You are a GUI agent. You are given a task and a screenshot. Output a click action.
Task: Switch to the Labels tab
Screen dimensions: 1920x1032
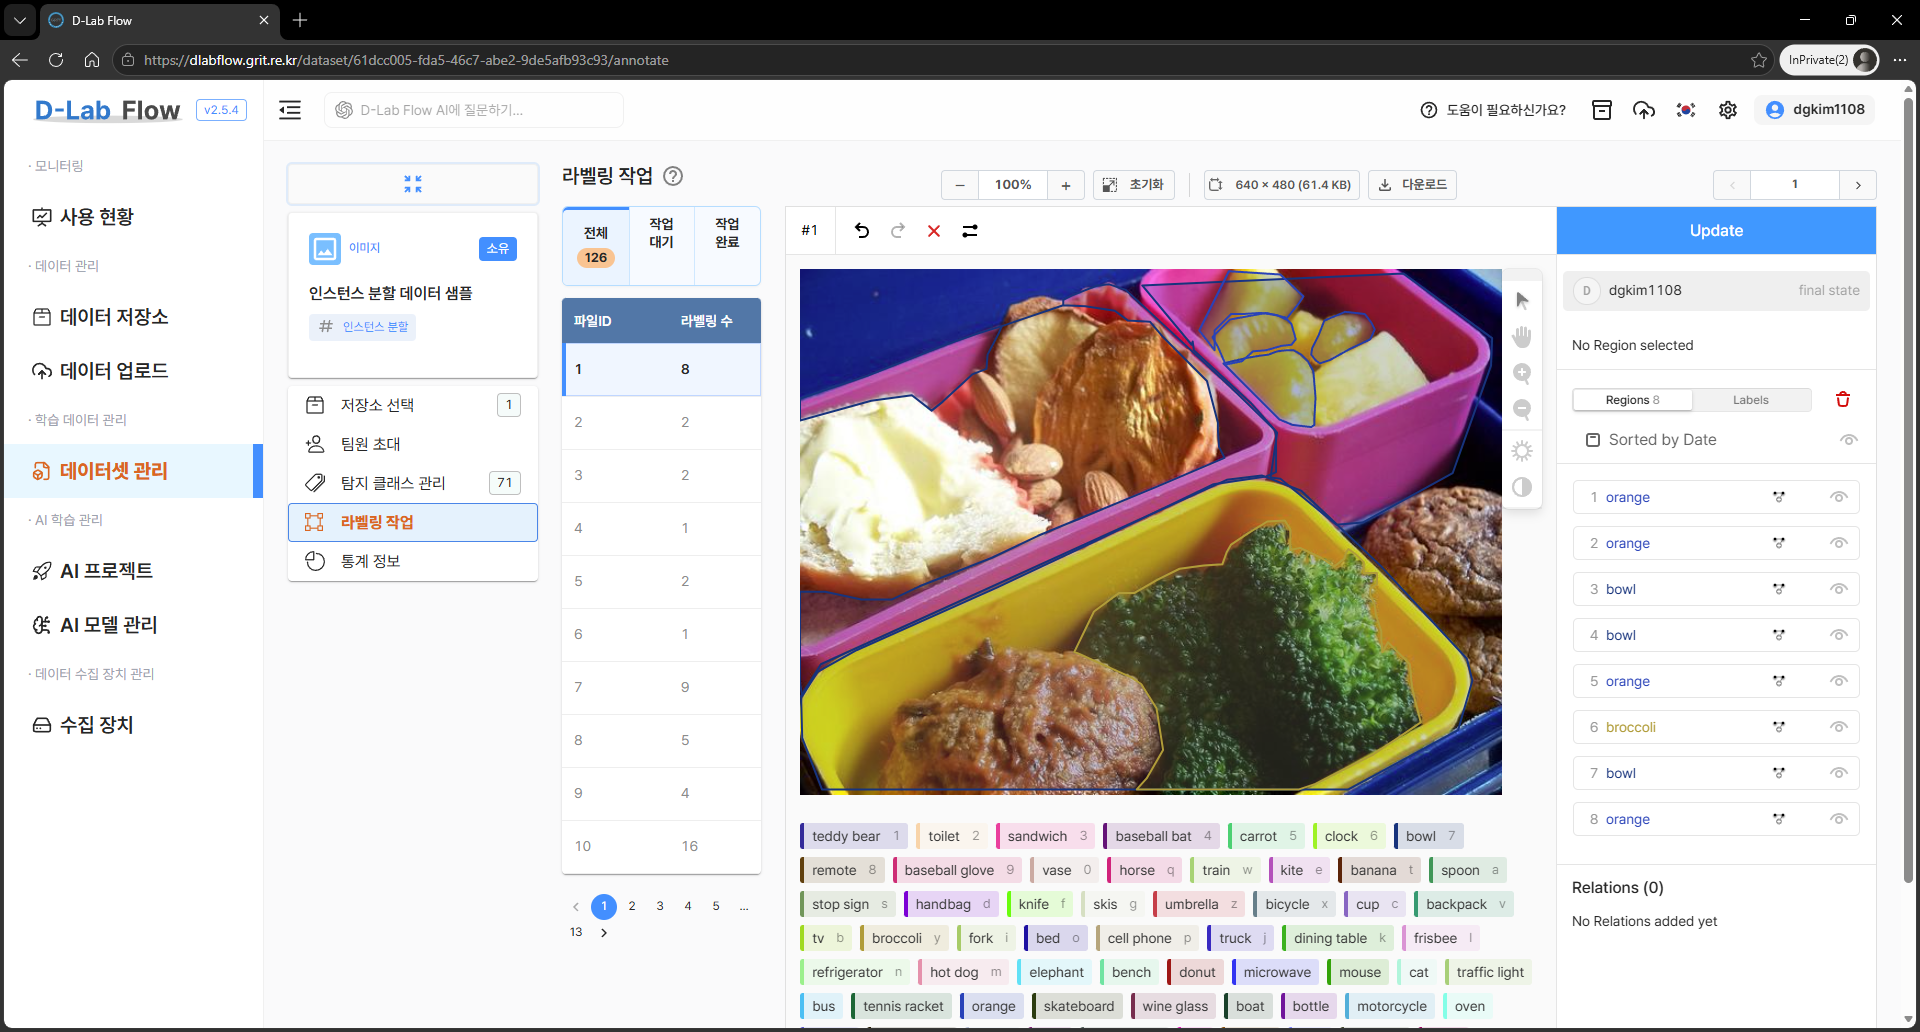(1751, 400)
